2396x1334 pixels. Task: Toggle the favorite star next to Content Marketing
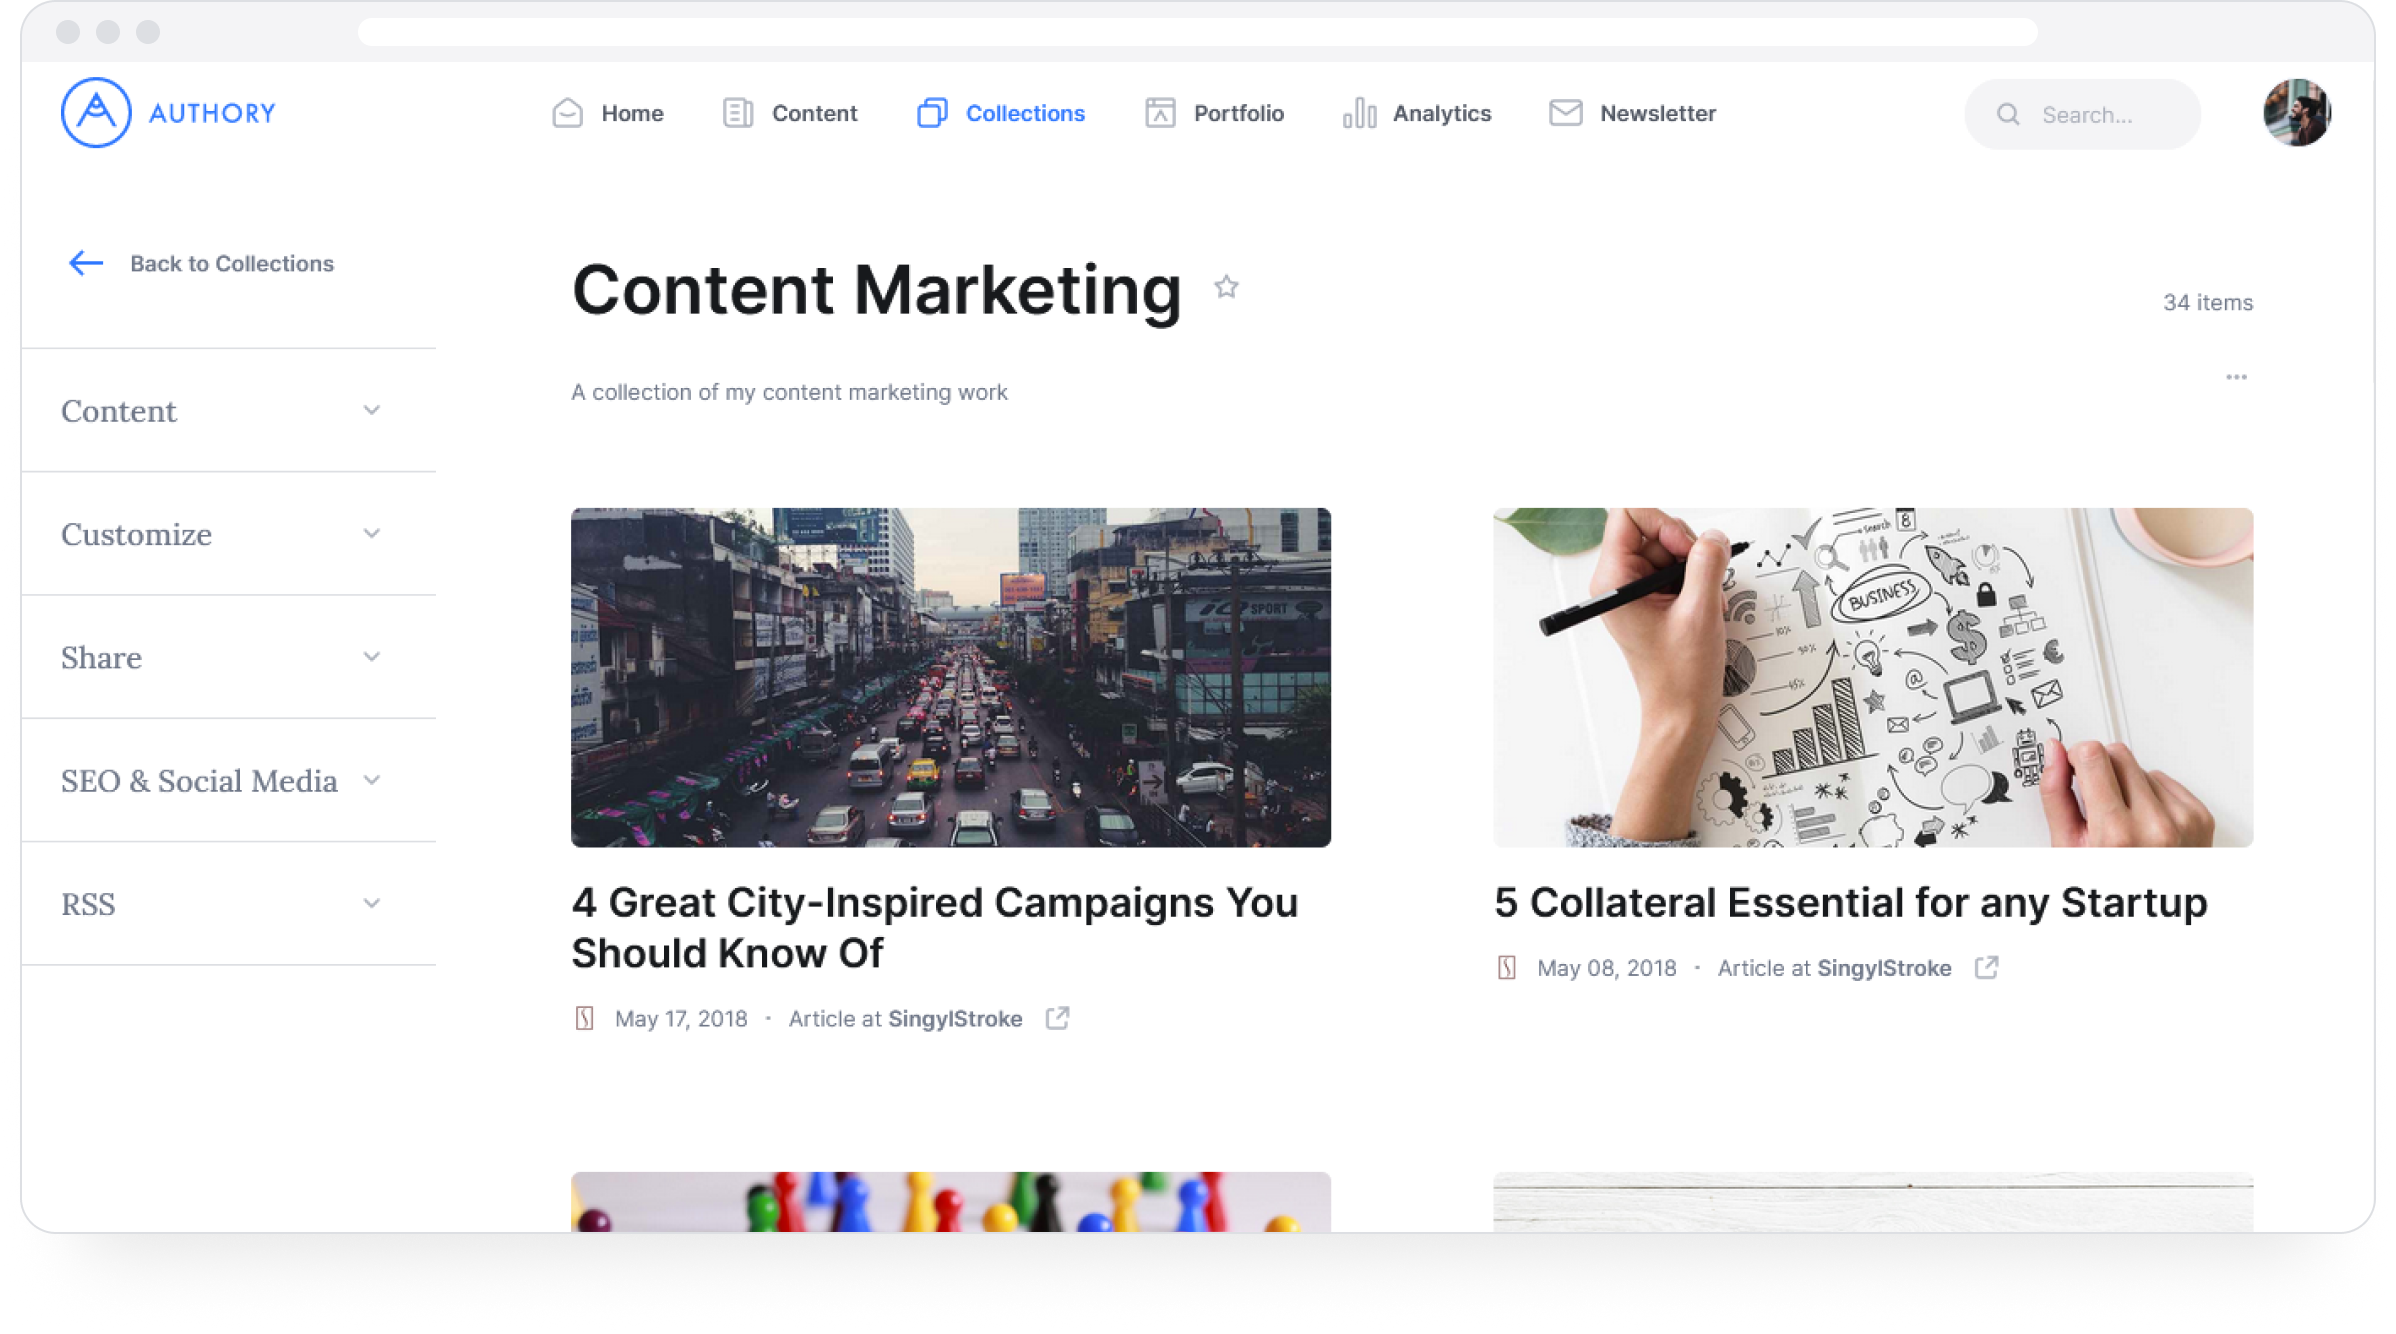tap(1226, 288)
